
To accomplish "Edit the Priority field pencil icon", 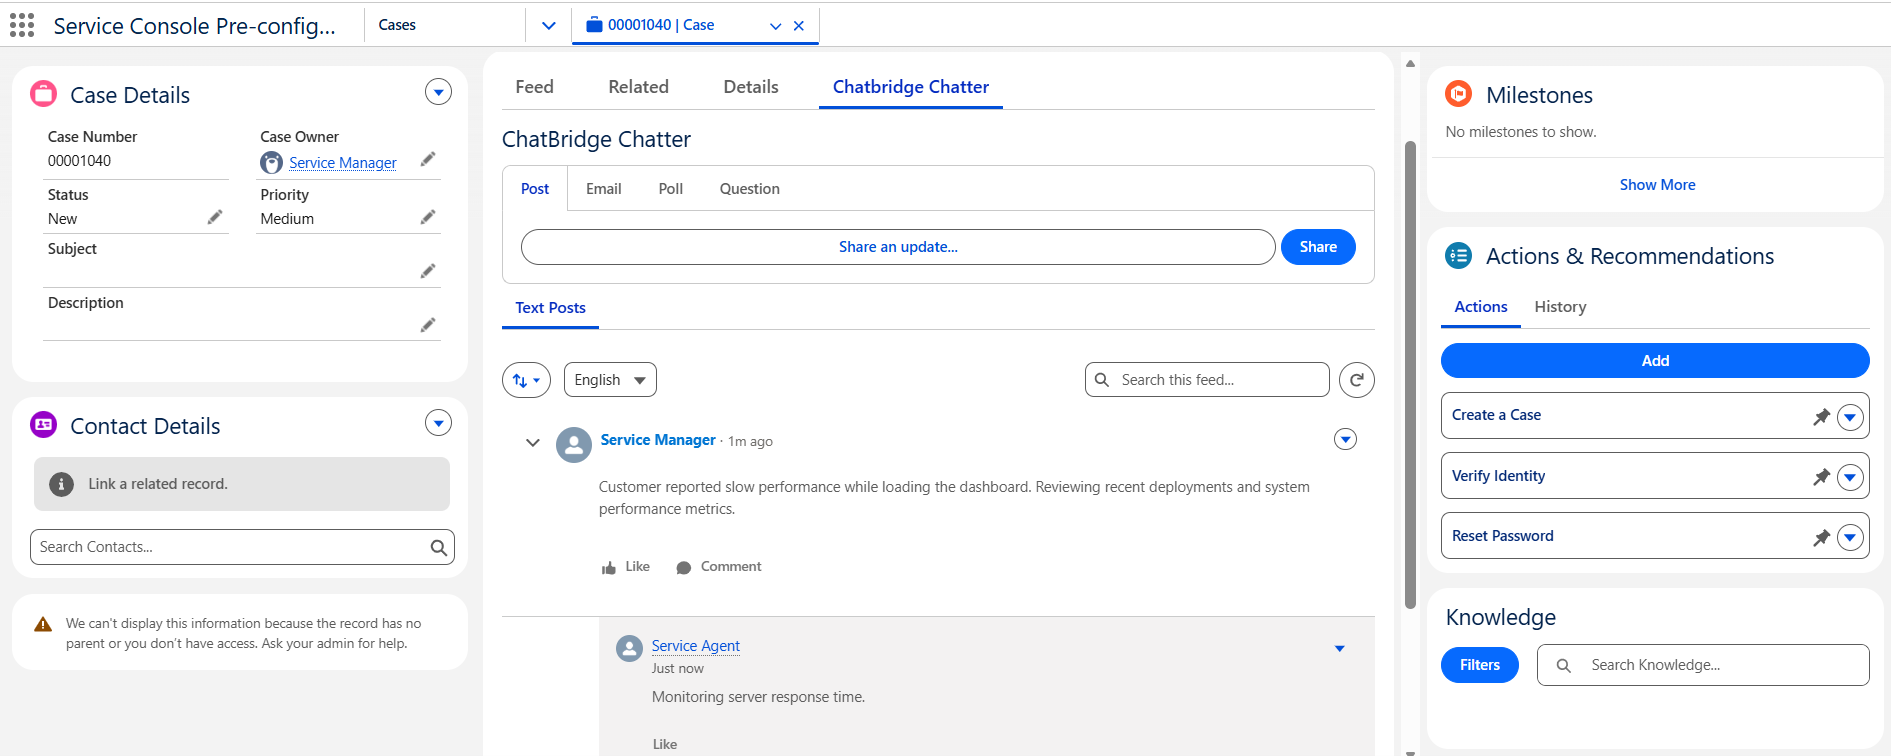I will coord(428,218).
